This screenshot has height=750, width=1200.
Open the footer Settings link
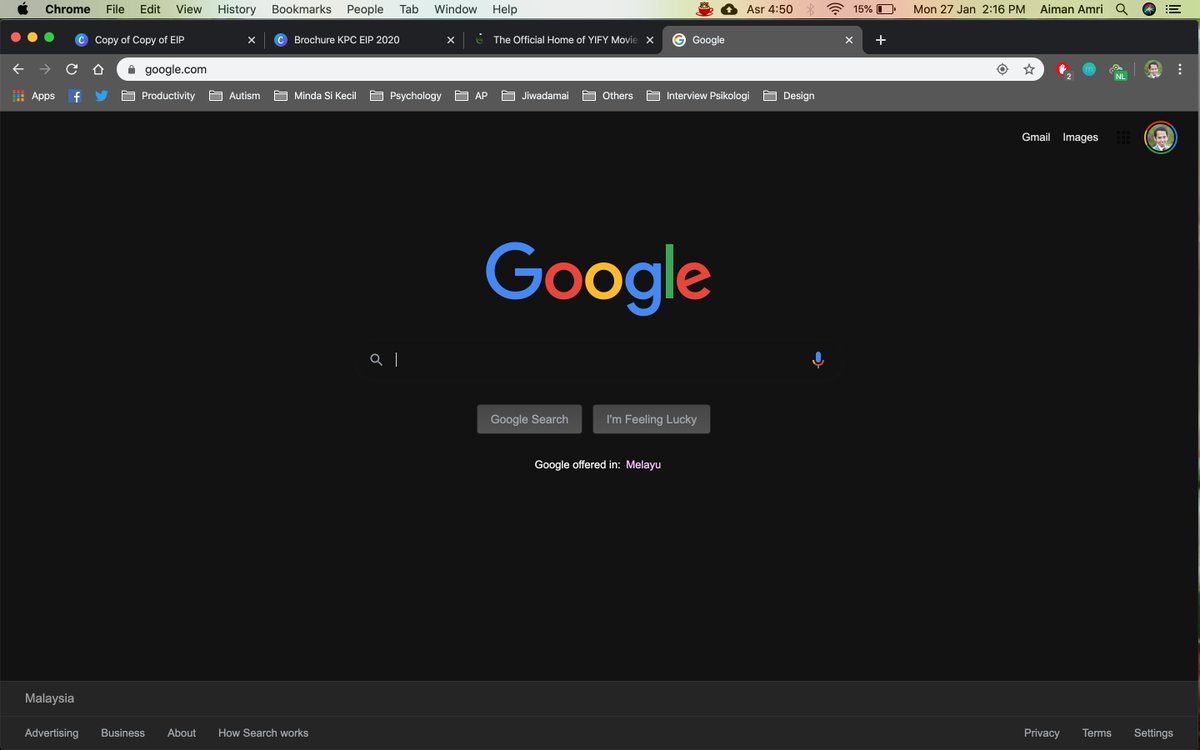pos(1153,733)
